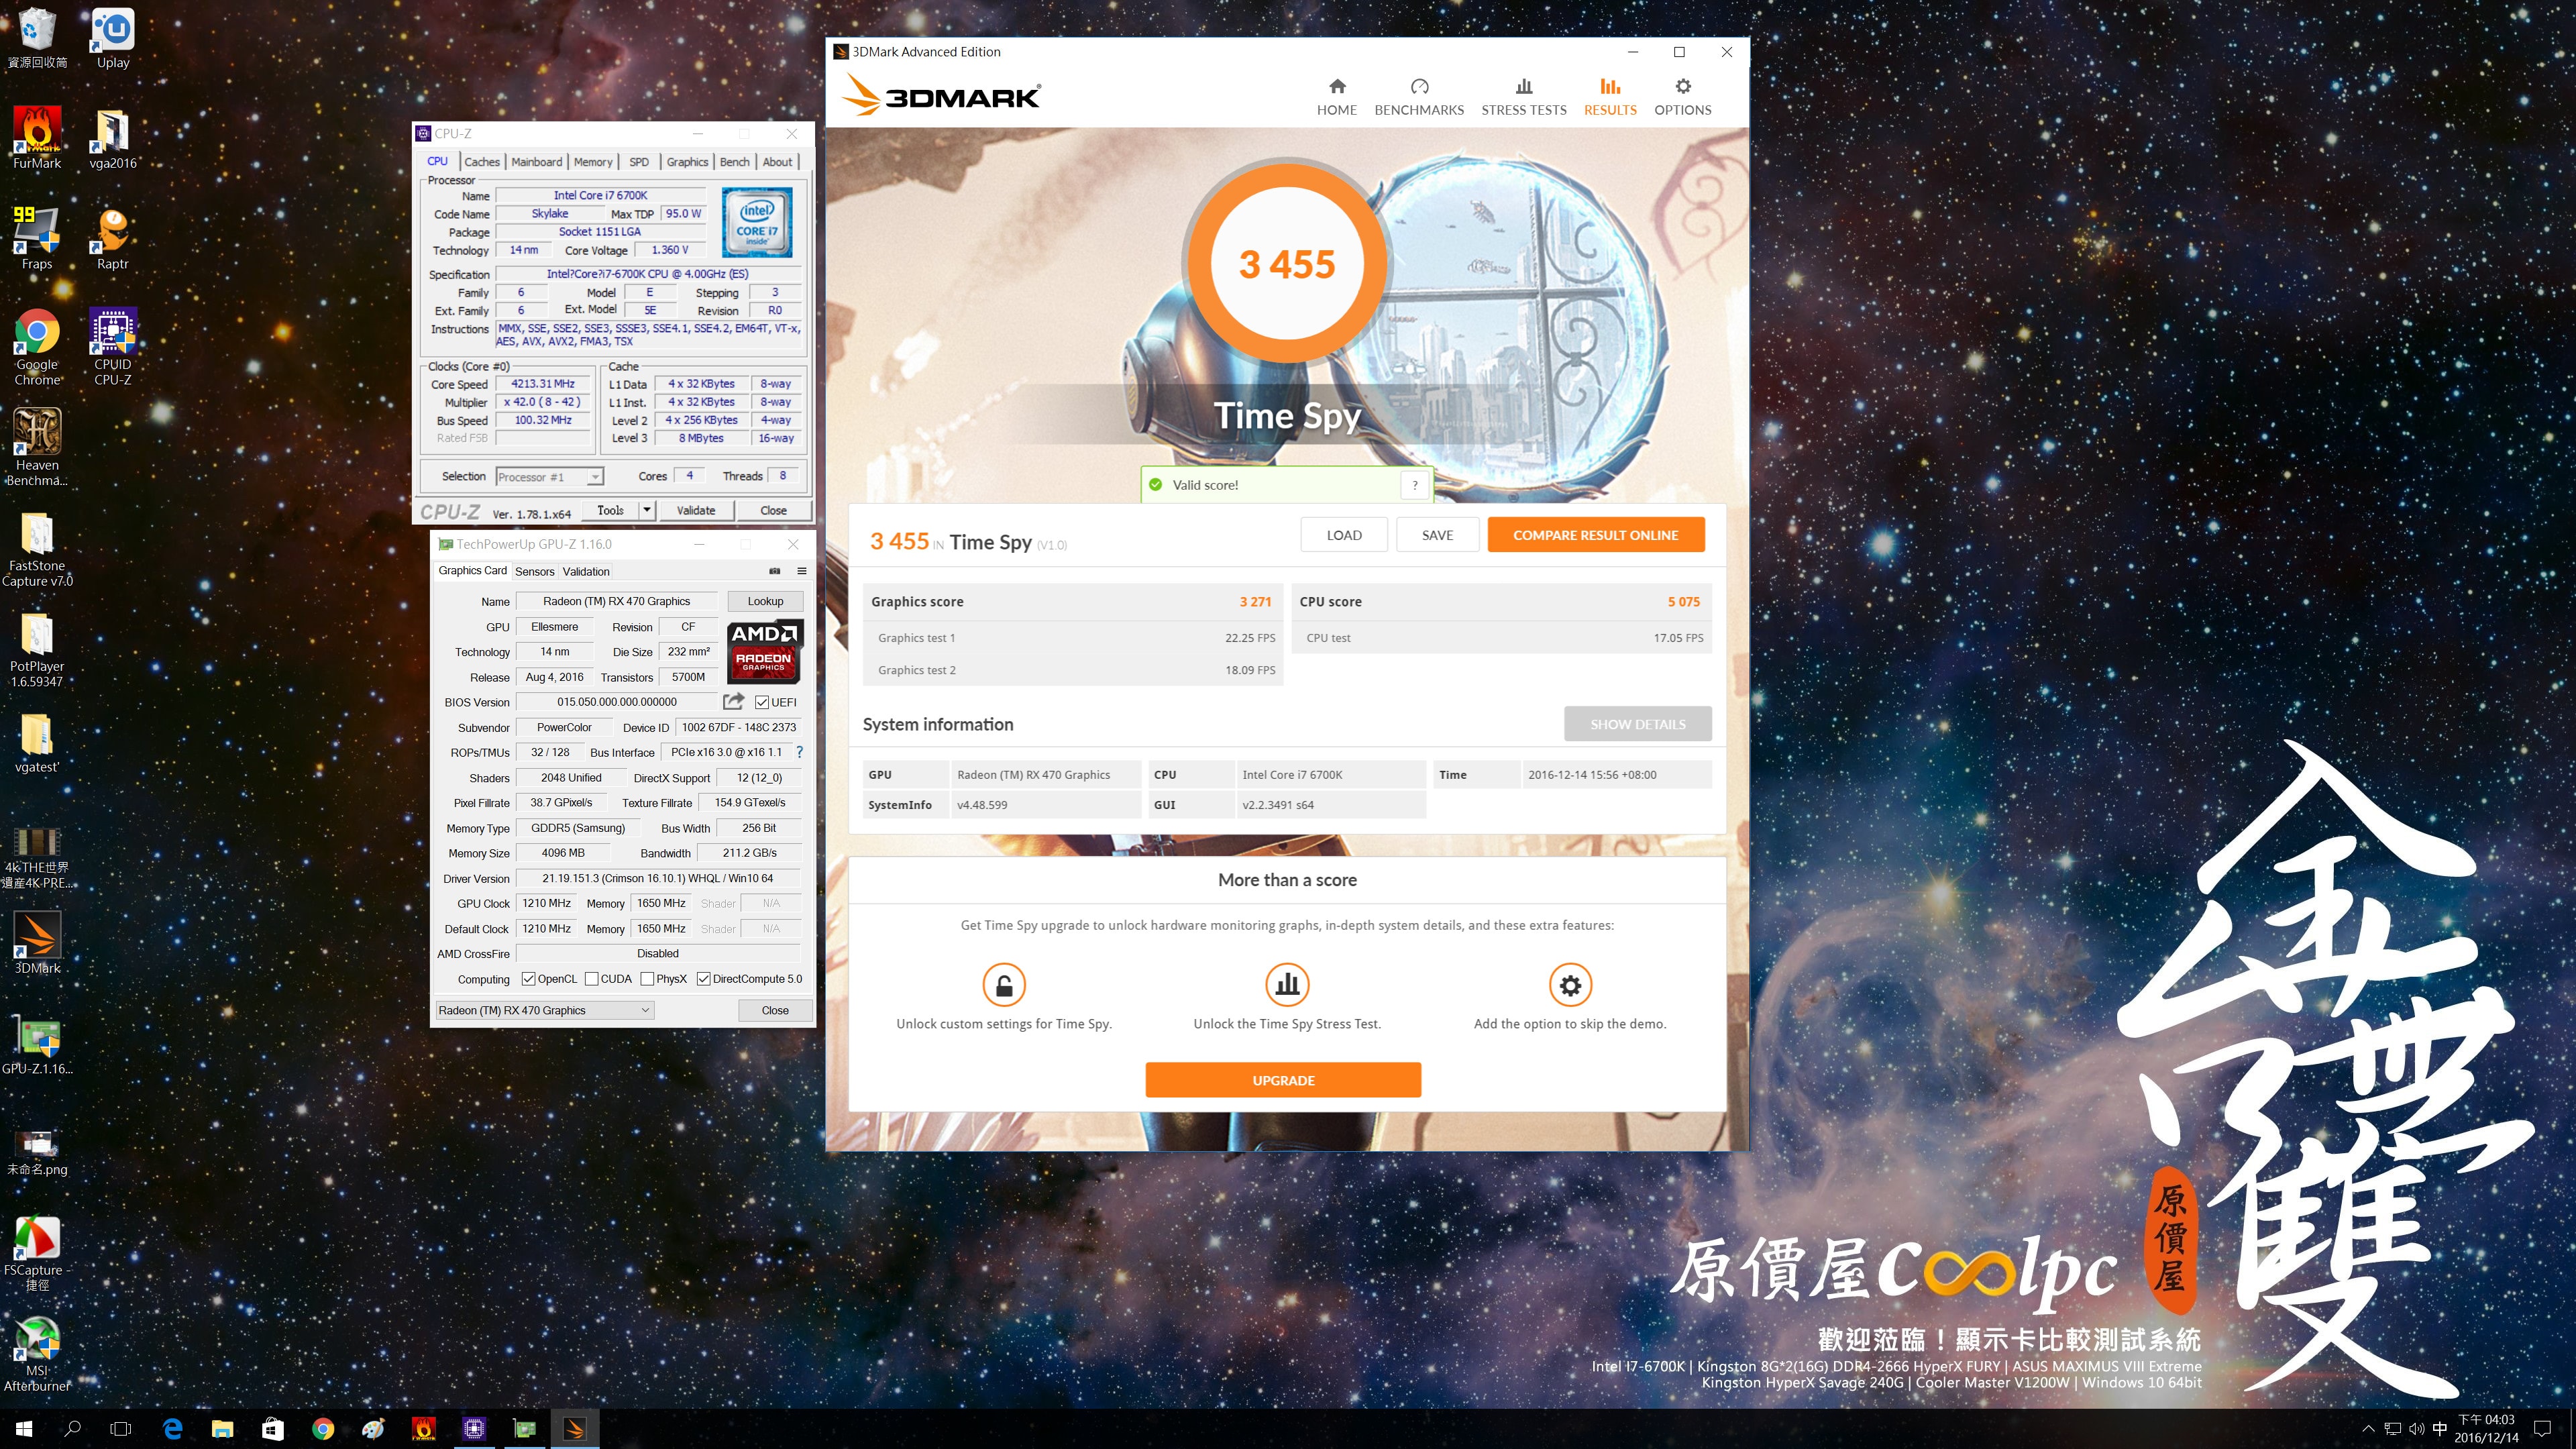Toggle the UEFI checkbox in GPU-Z
This screenshot has width=2576, height=1449.
point(762,702)
